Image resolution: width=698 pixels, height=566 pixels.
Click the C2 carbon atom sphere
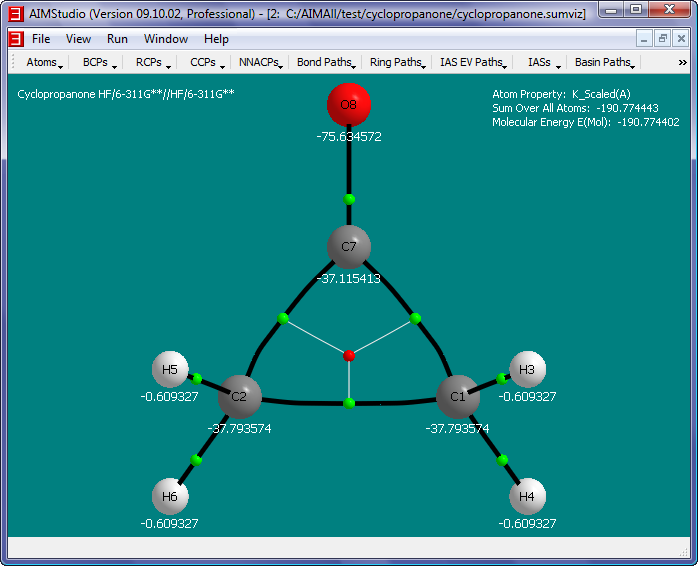point(240,397)
